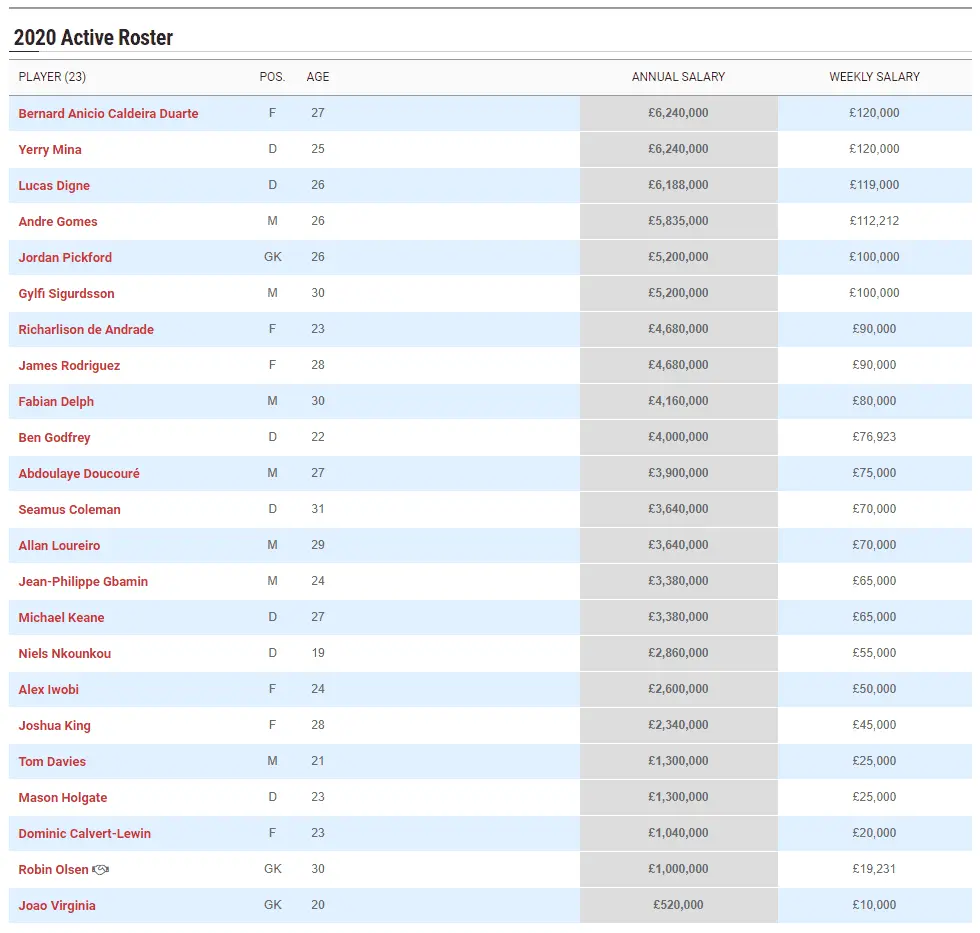Open James Rodriguez's profile

coord(69,366)
